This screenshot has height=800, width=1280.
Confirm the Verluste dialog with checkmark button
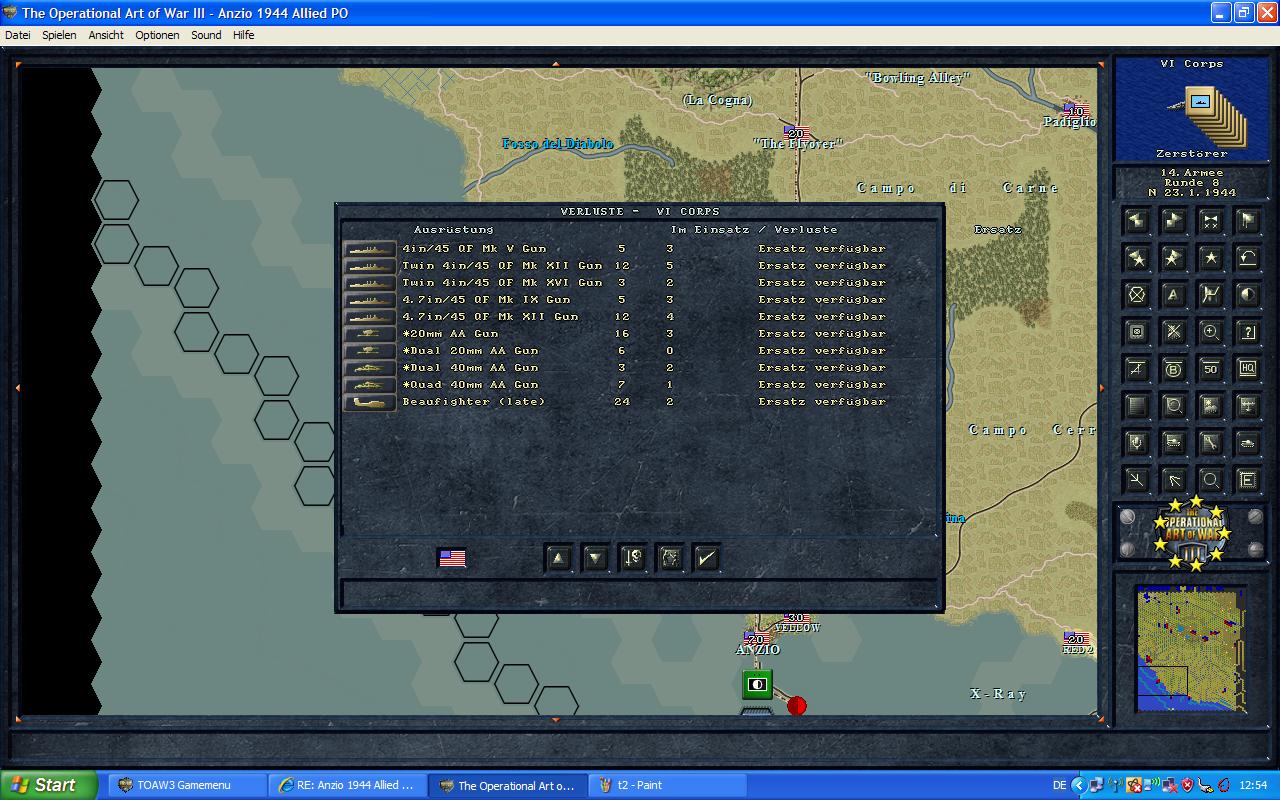click(x=707, y=558)
